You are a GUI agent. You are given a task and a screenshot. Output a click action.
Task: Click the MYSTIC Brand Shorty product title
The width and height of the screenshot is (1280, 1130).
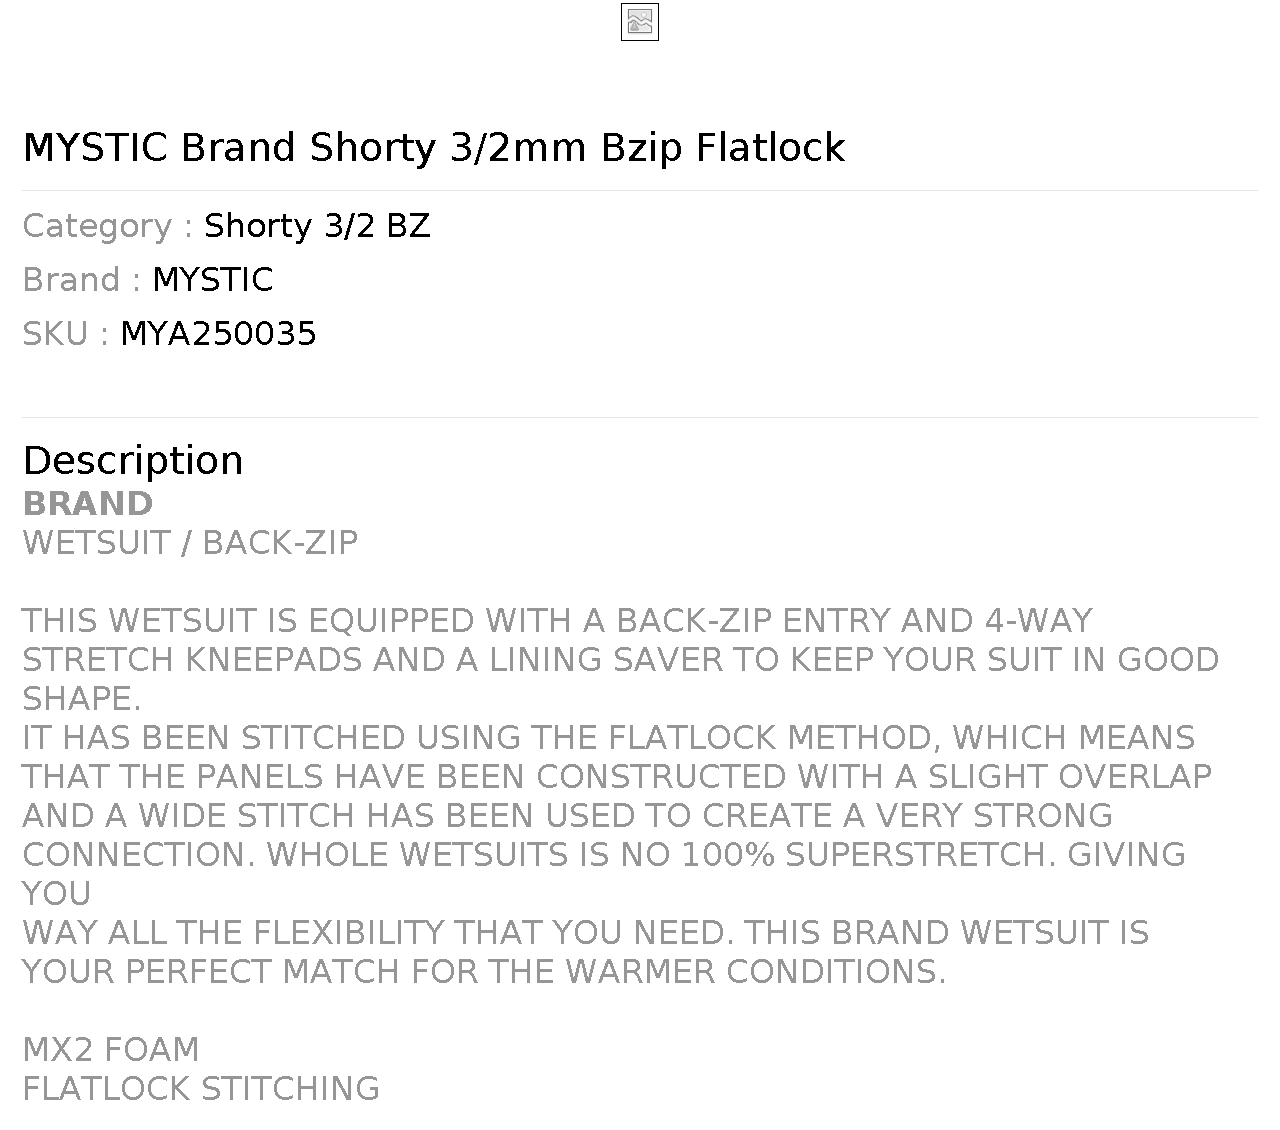(x=433, y=147)
